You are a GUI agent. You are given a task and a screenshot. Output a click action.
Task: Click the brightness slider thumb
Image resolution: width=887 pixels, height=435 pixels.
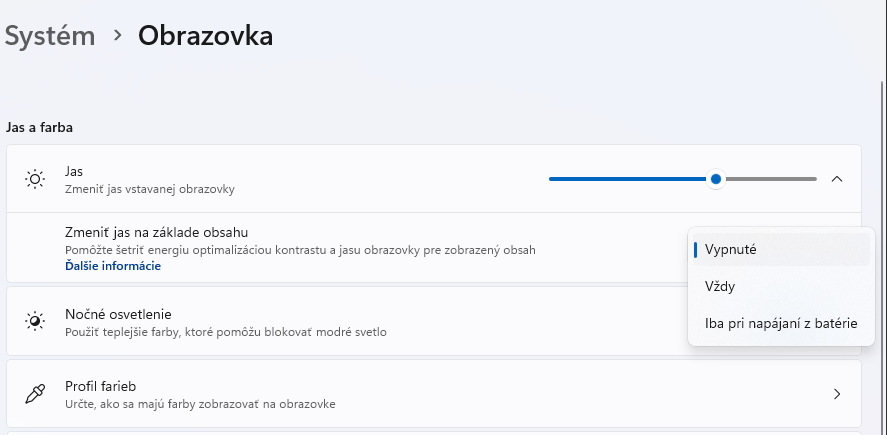716,179
